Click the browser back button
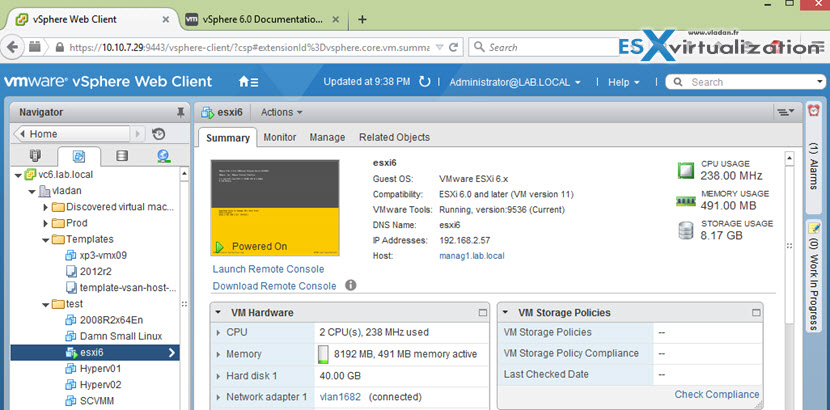Screen dimensions: 830x410 (13, 47)
